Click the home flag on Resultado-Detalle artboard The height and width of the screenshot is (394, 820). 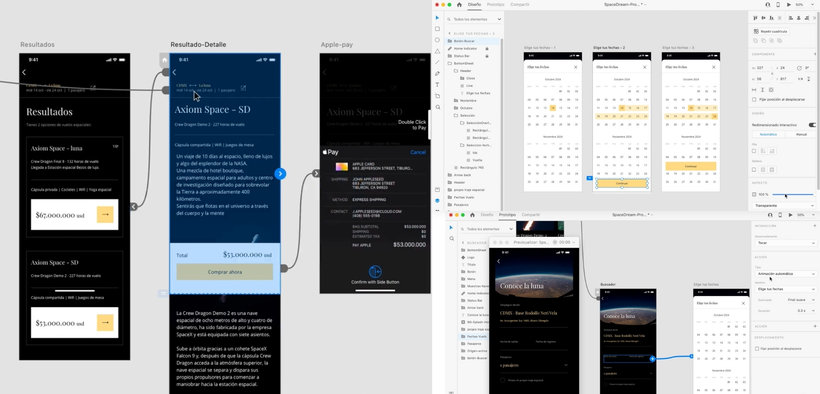pos(165,60)
